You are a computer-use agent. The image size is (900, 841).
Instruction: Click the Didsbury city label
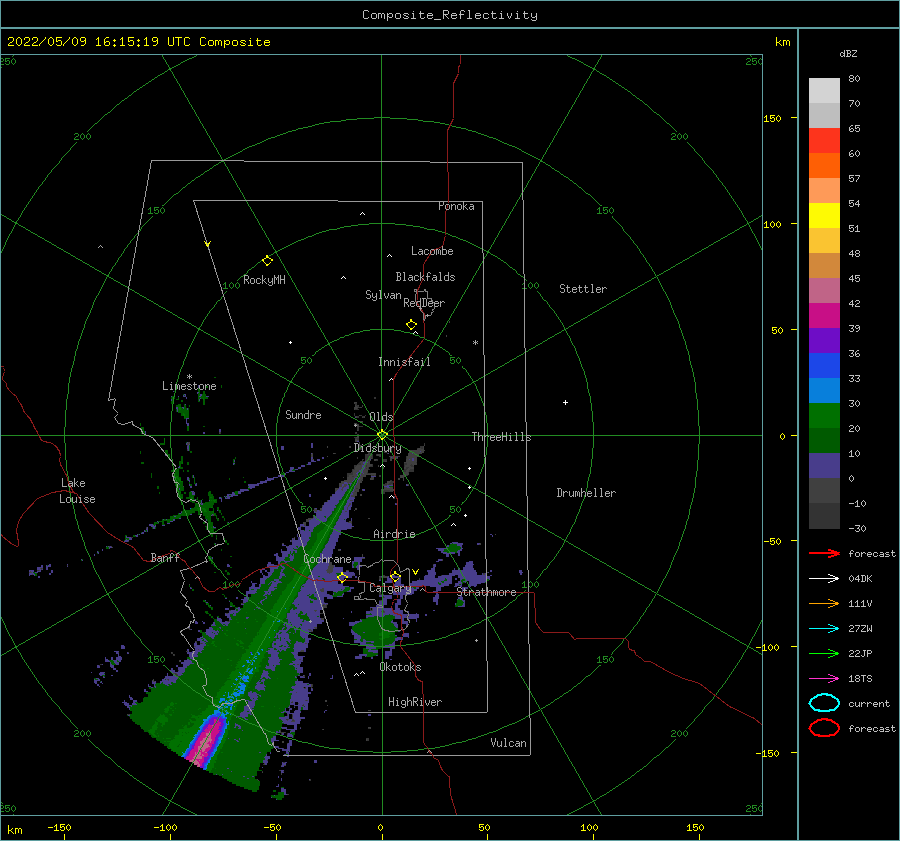[378, 448]
